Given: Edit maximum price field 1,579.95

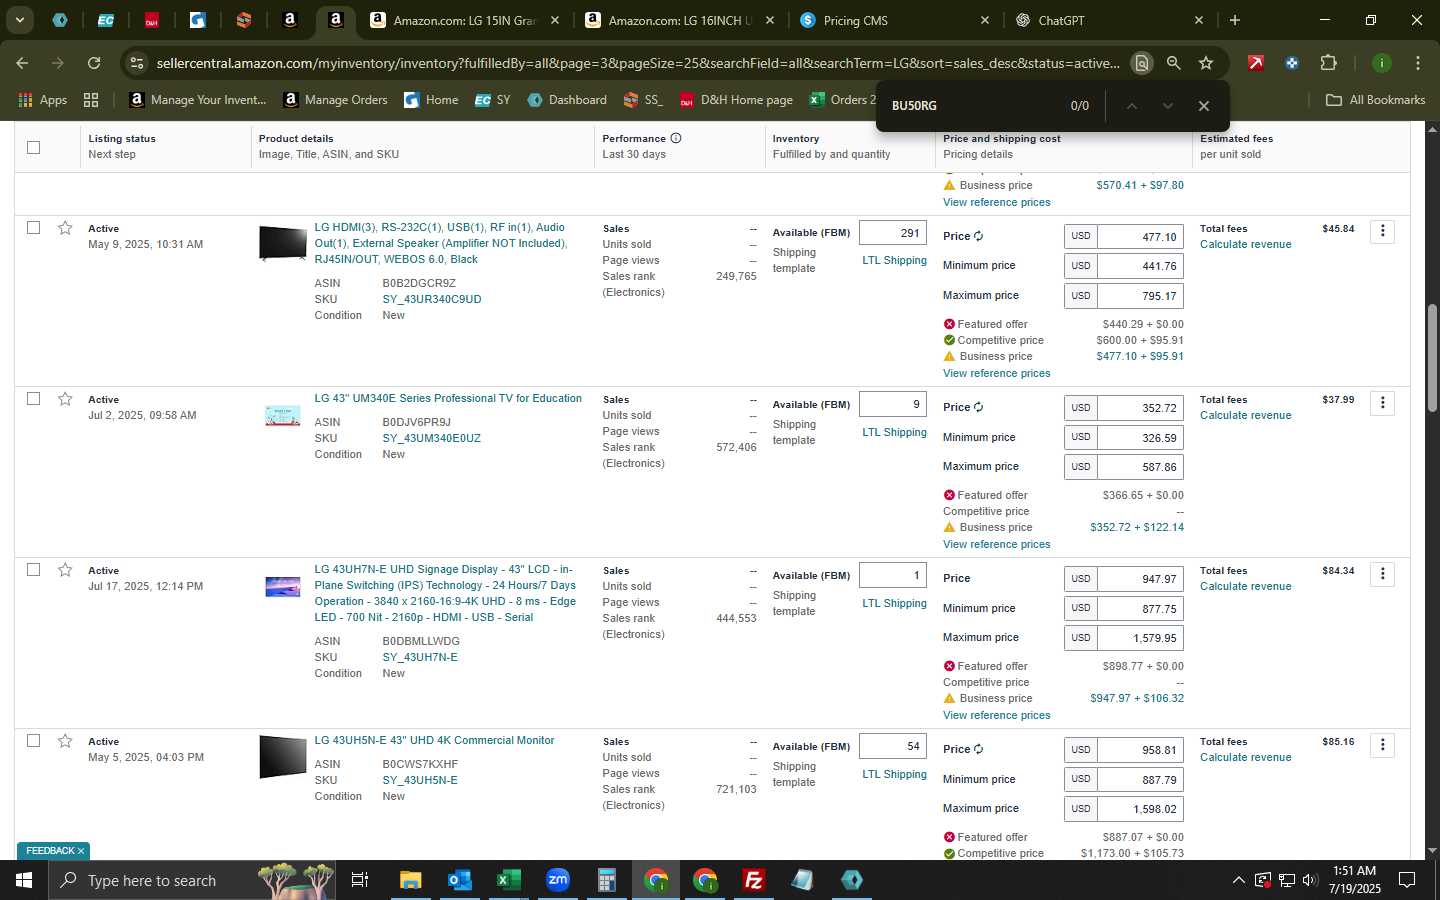Looking at the screenshot, I should (x=1140, y=638).
